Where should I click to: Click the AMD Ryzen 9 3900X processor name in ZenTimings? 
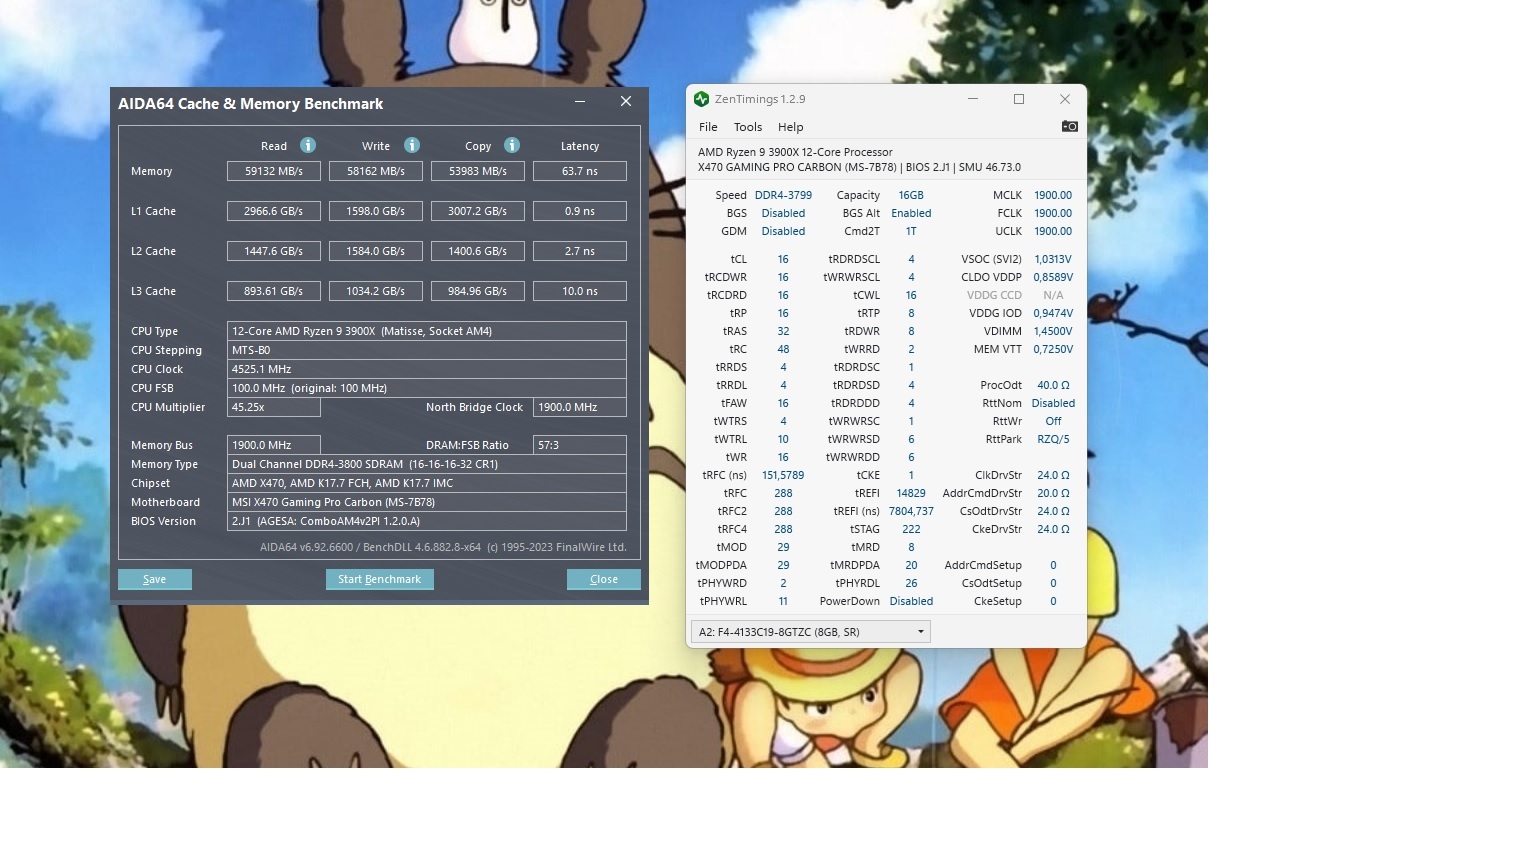[x=795, y=152]
